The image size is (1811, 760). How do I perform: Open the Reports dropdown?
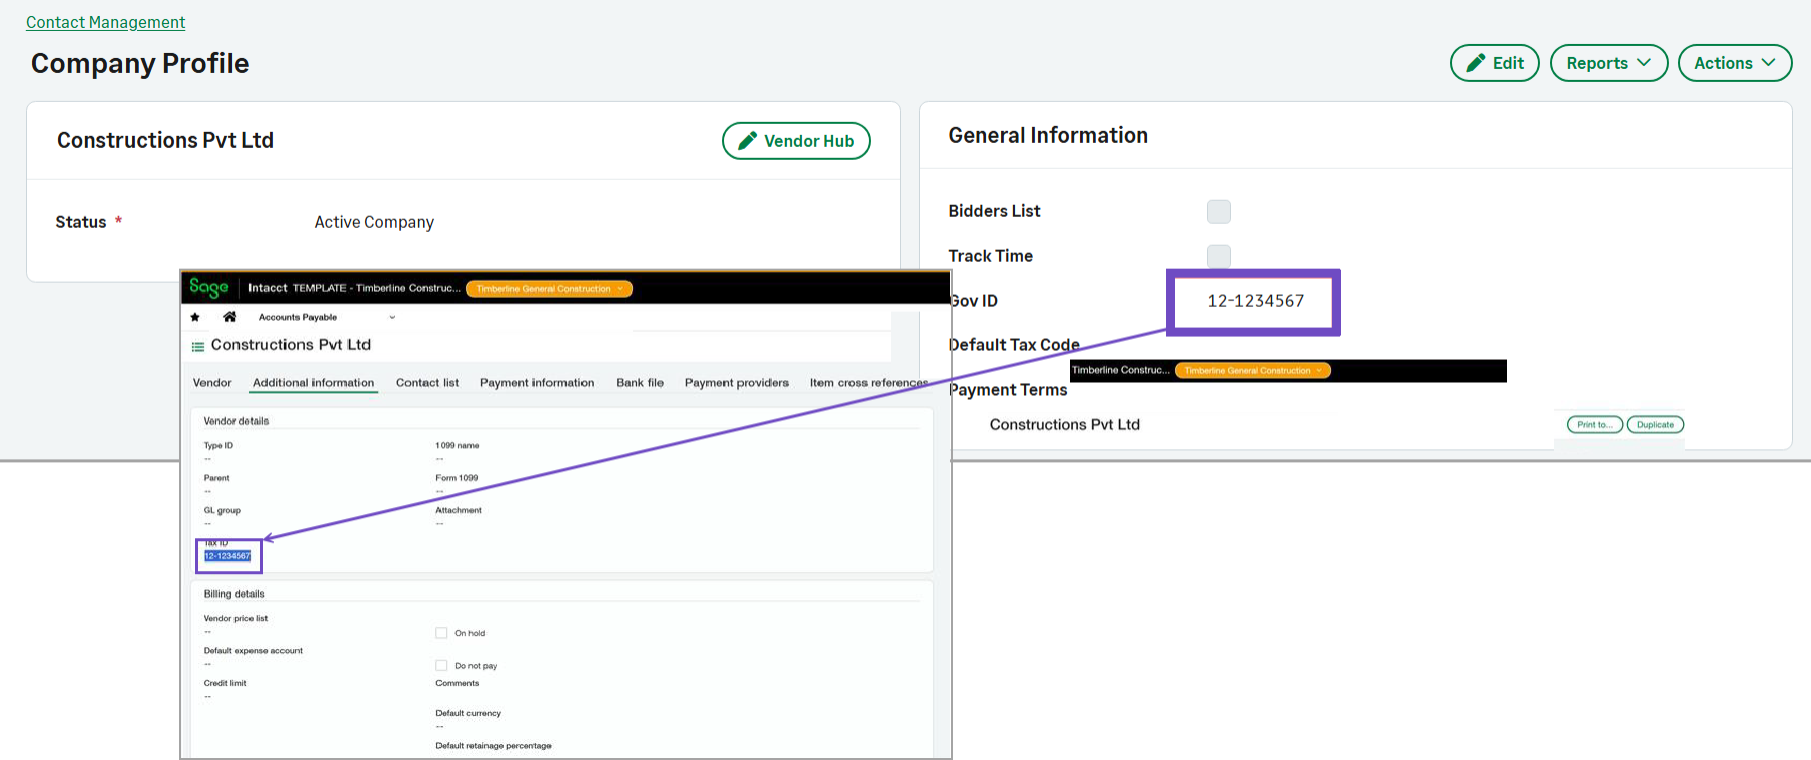click(x=1609, y=63)
